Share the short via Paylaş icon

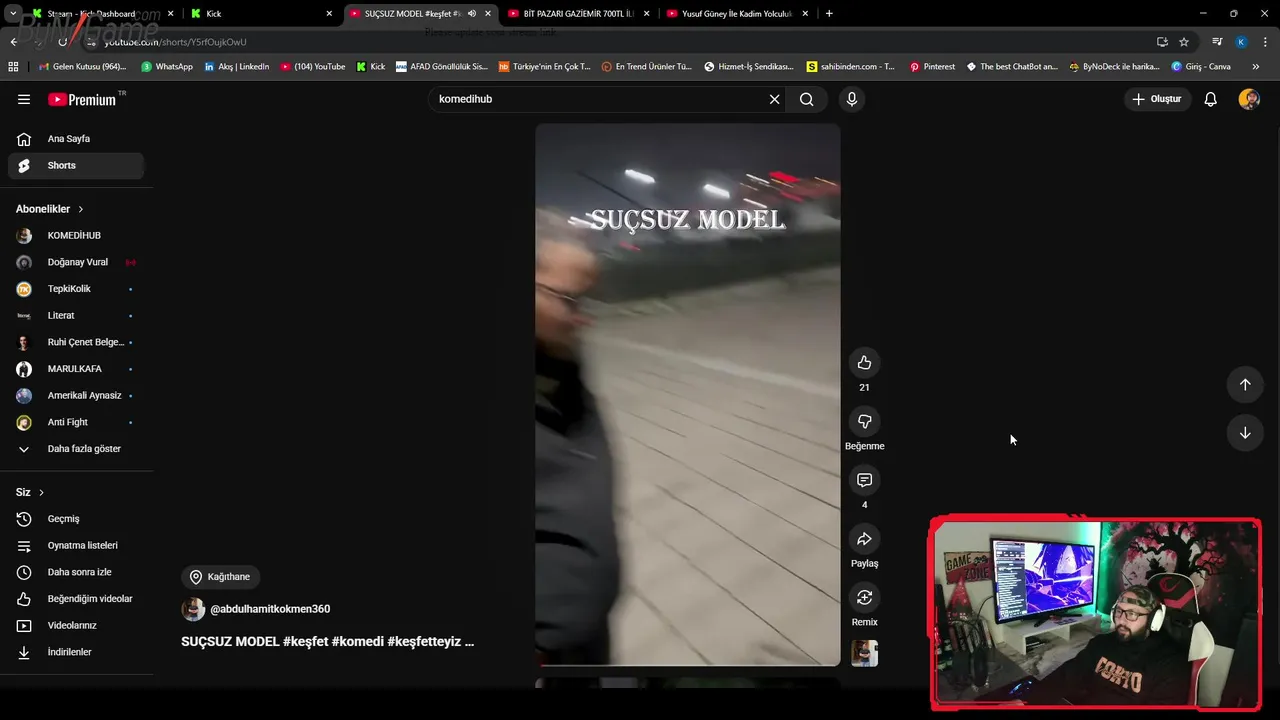coord(865,539)
